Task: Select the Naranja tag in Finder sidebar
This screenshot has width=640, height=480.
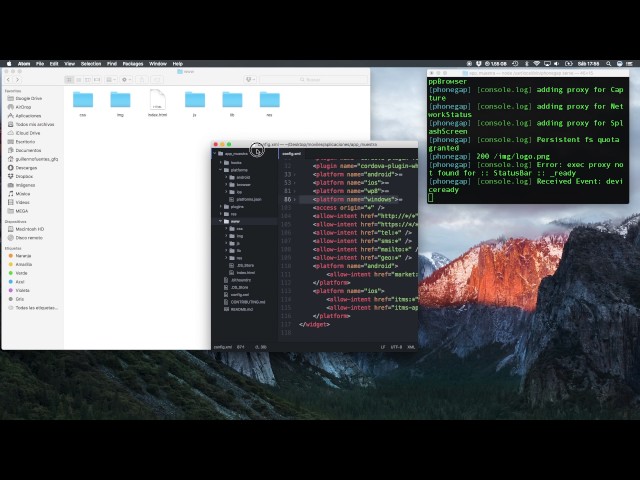Action: [x=23, y=256]
